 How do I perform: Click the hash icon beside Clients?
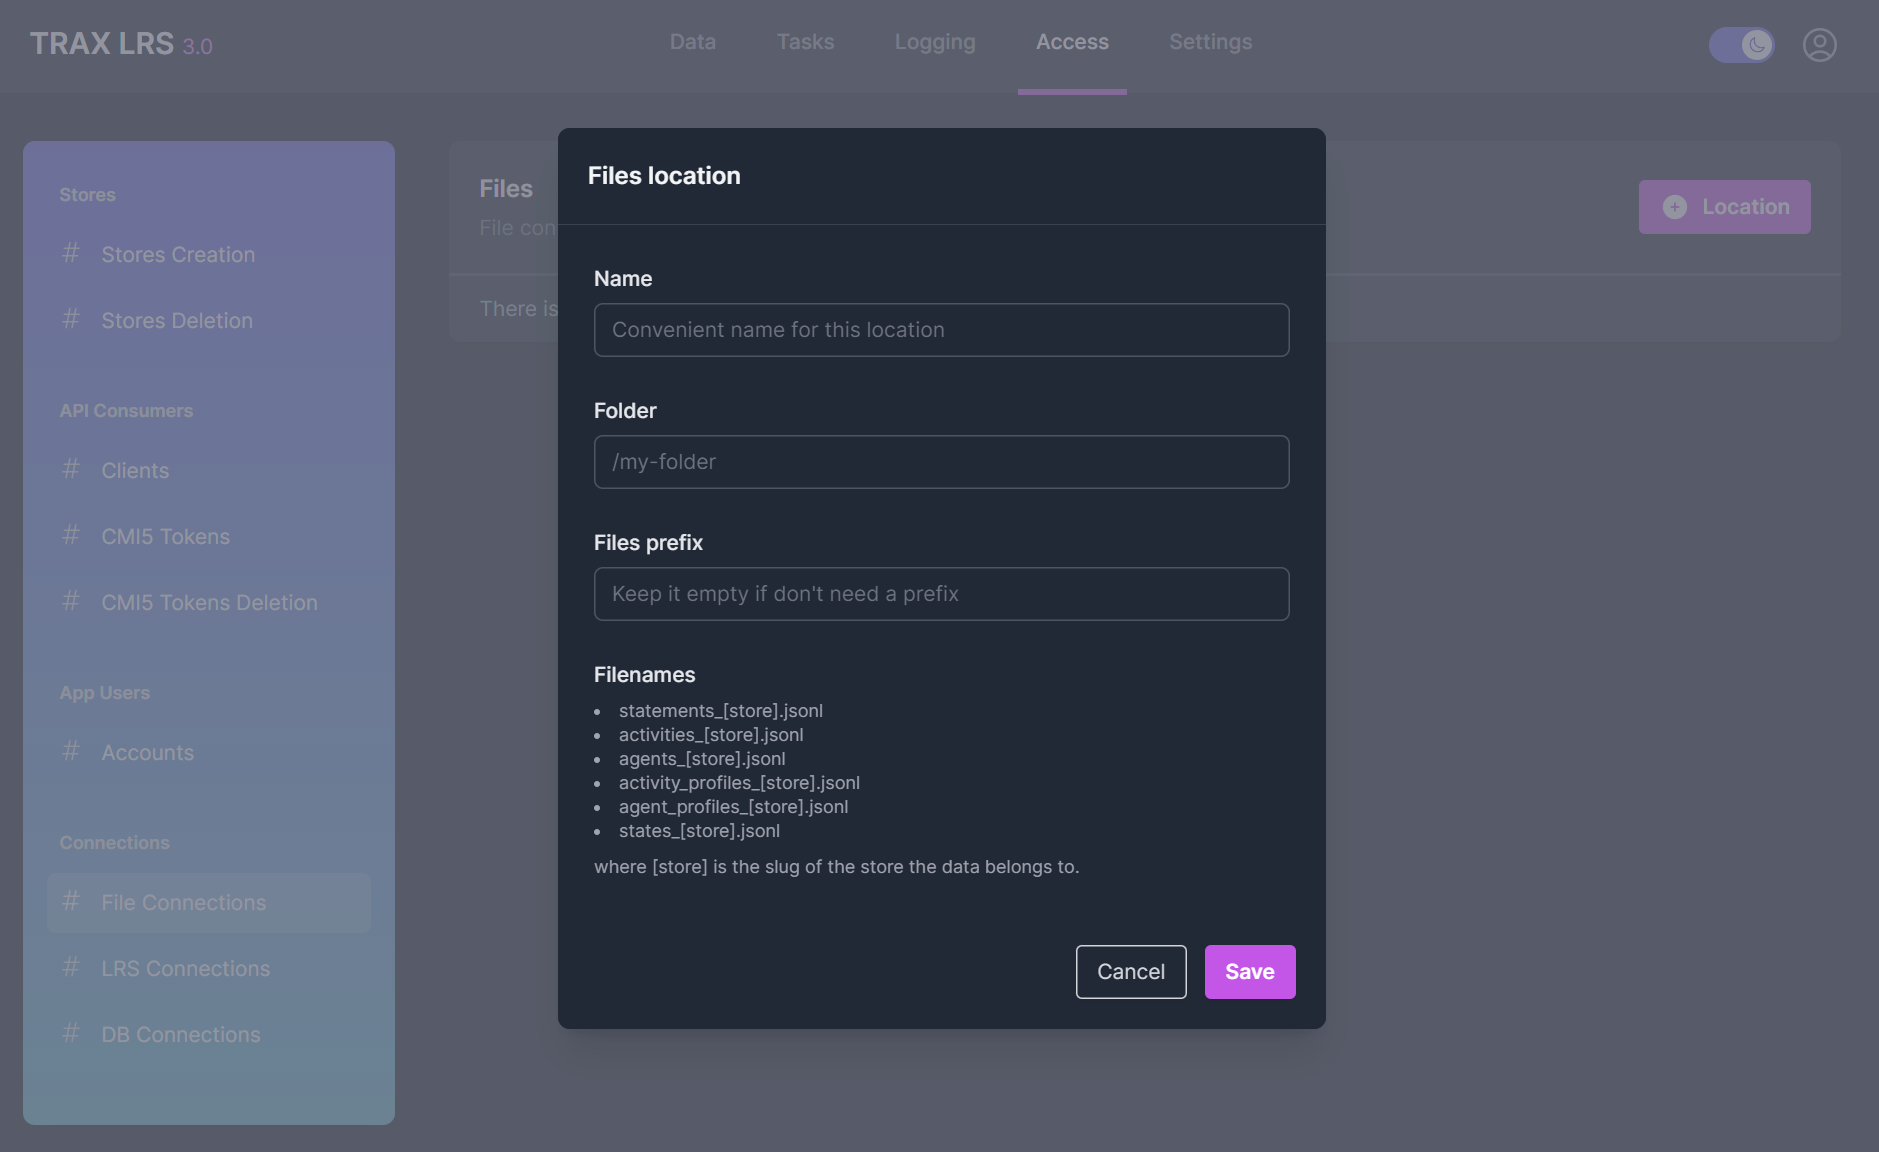click(71, 470)
